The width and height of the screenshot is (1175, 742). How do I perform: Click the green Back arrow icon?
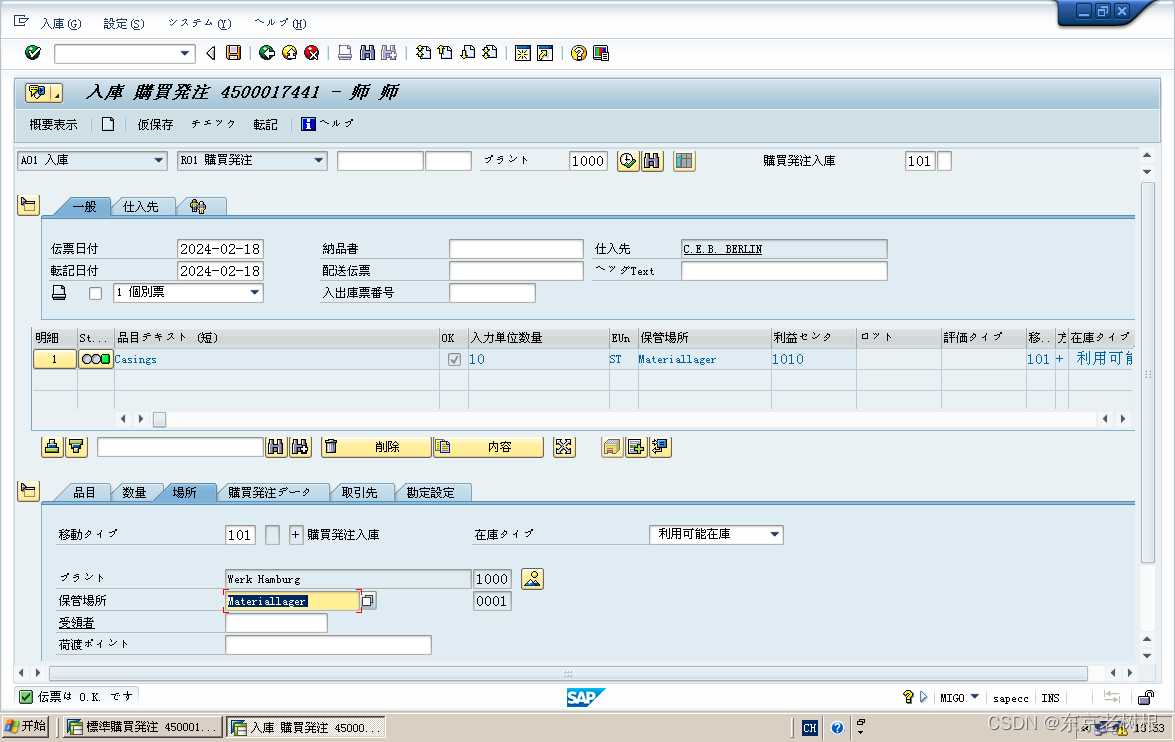tap(267, 52)
